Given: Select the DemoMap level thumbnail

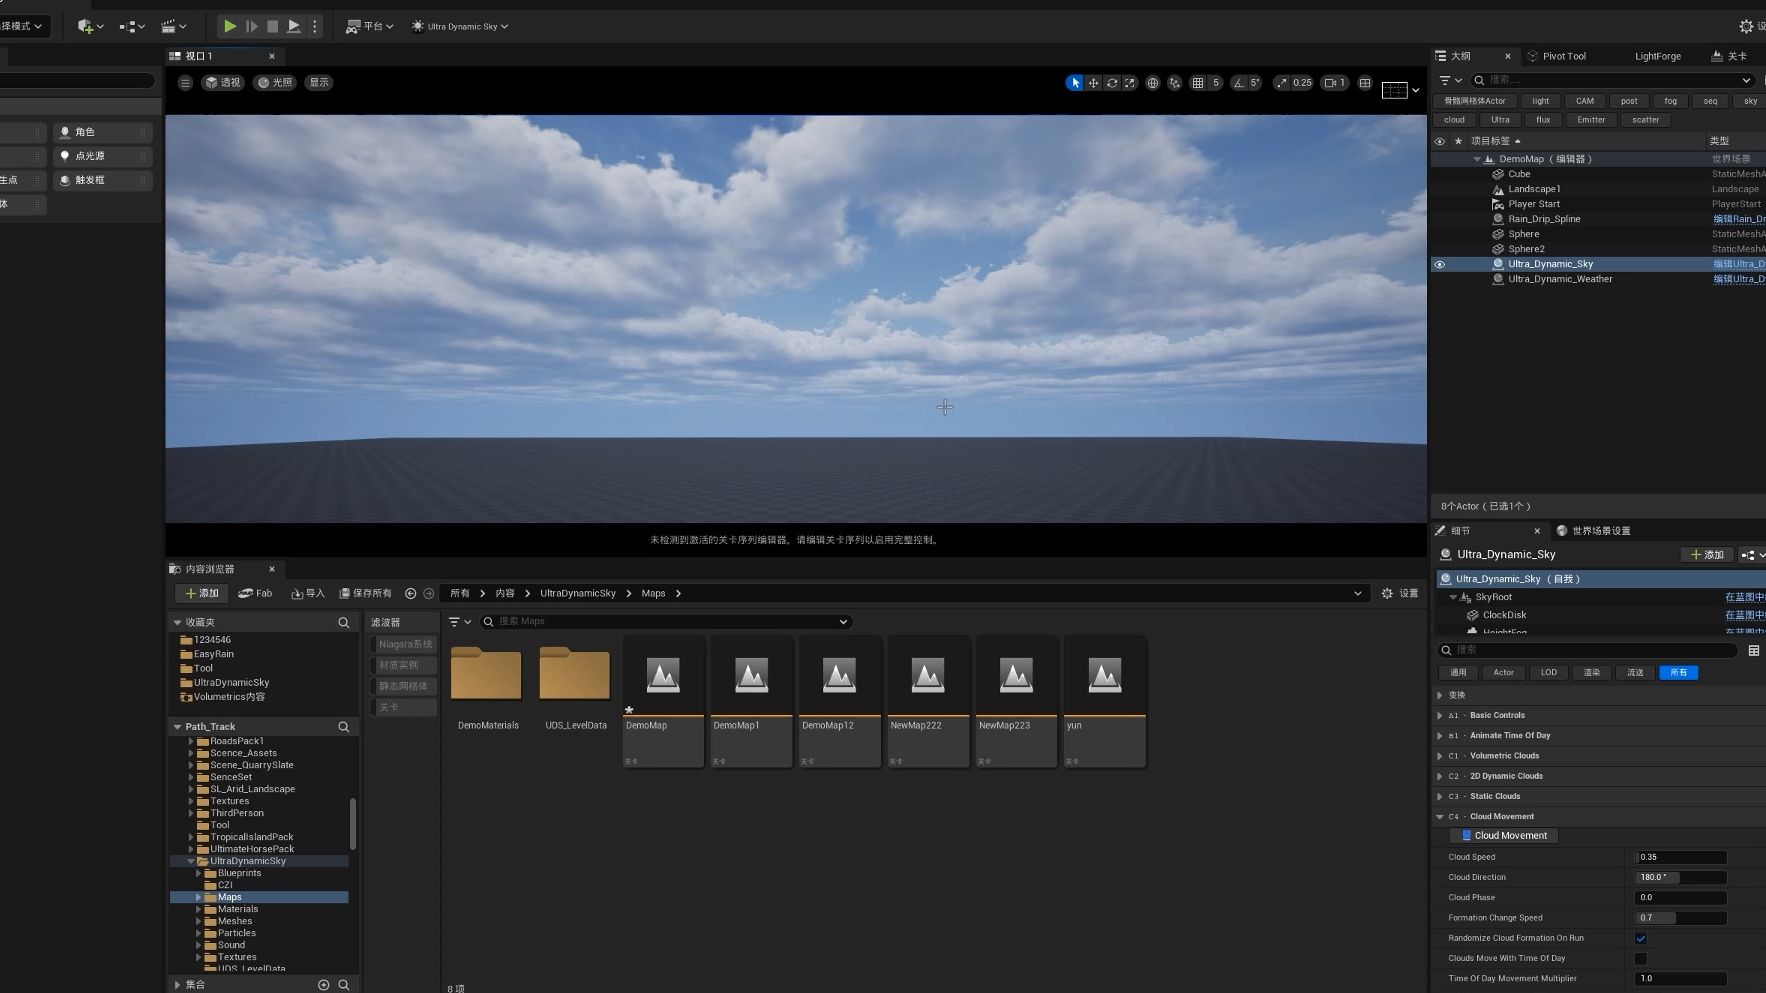Looking at the screenshot, I should [662, 700].
